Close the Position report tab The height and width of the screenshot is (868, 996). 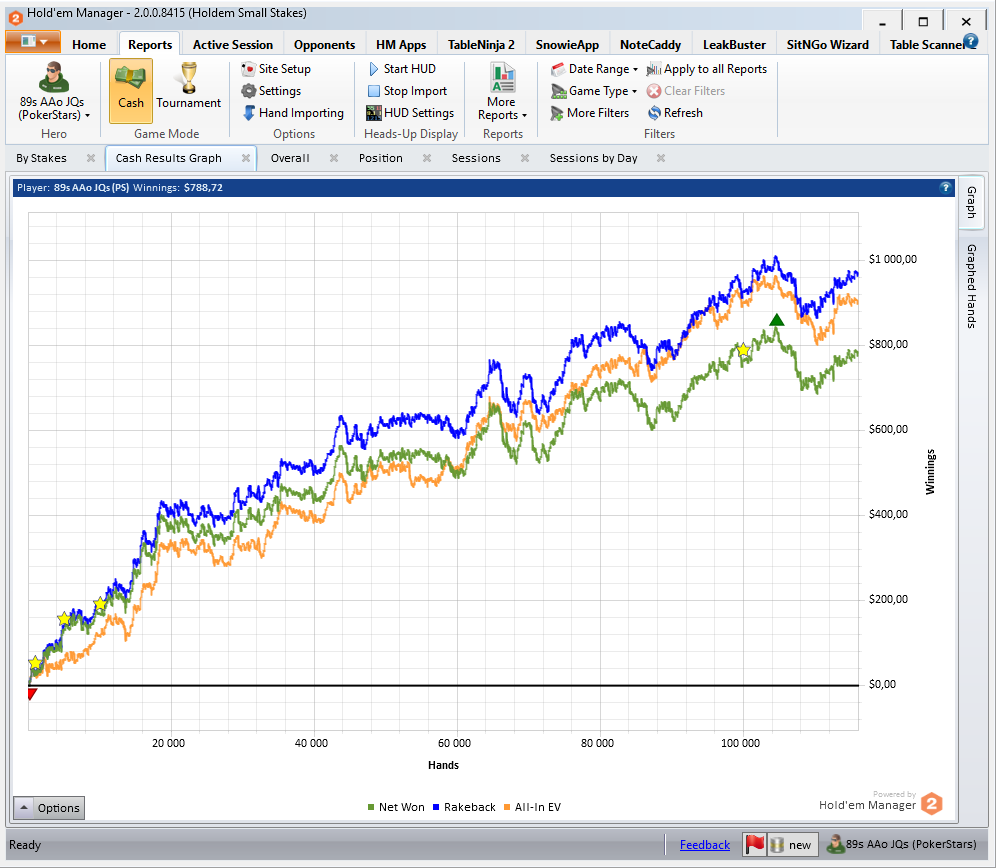(427, 158)
